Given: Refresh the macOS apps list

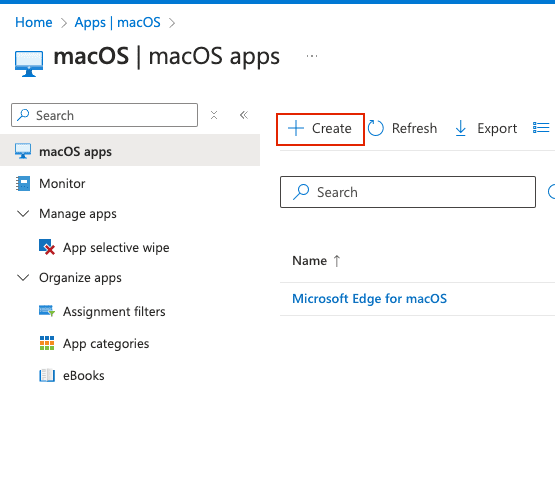Looking at the screenshot, I should point(402,129).
